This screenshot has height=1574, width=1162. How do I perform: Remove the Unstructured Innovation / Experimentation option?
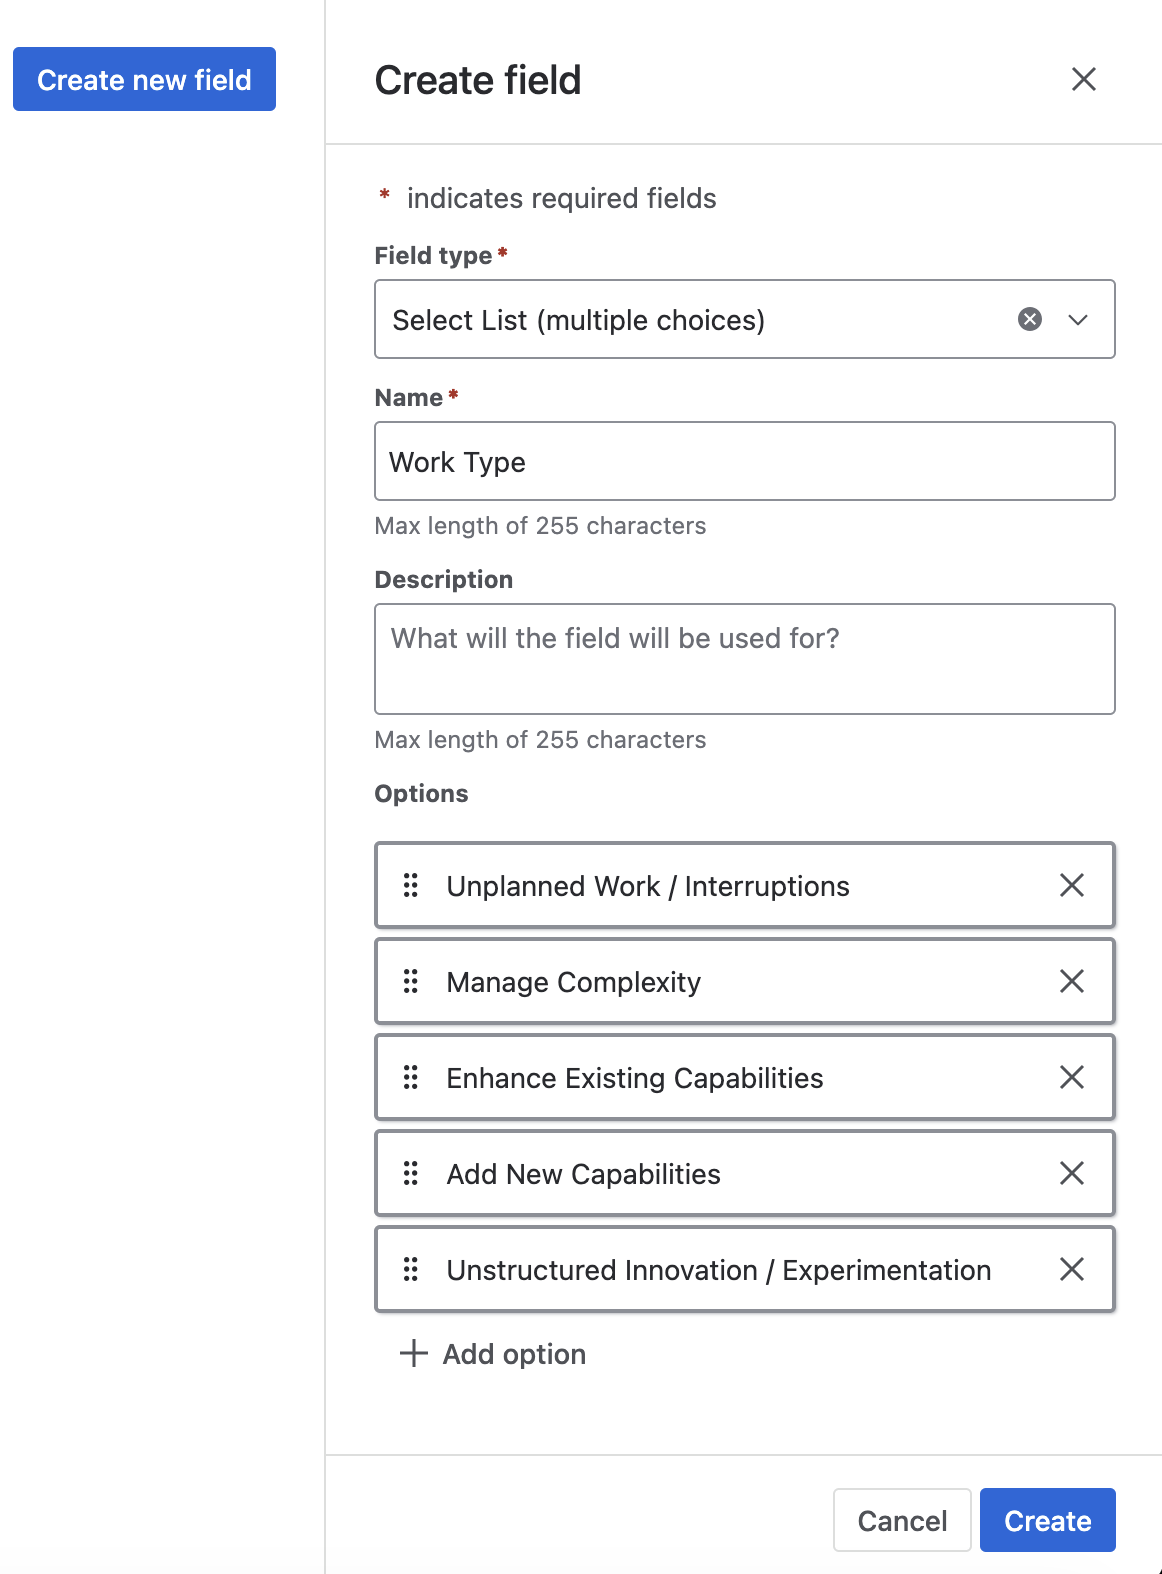tap(1072, 1269)
